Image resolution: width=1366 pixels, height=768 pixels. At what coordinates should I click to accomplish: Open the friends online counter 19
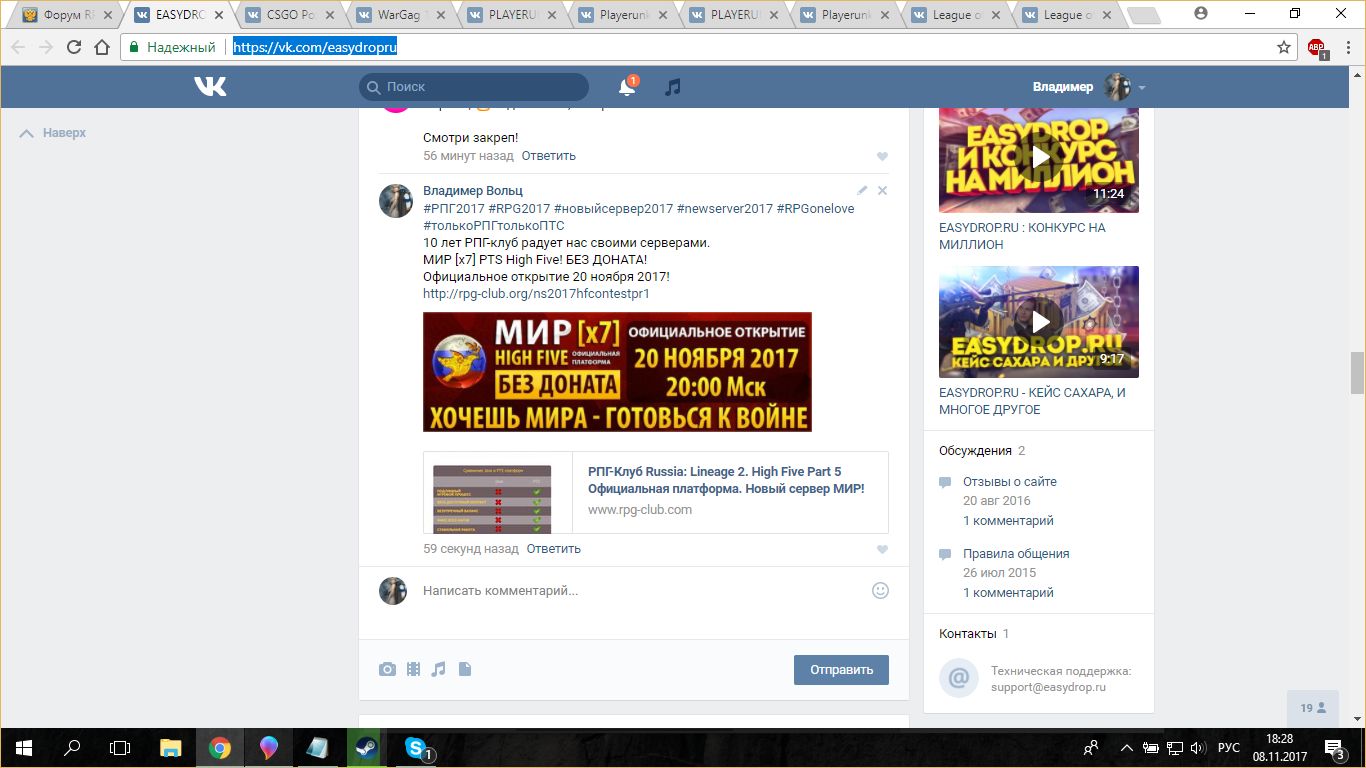1313,708
